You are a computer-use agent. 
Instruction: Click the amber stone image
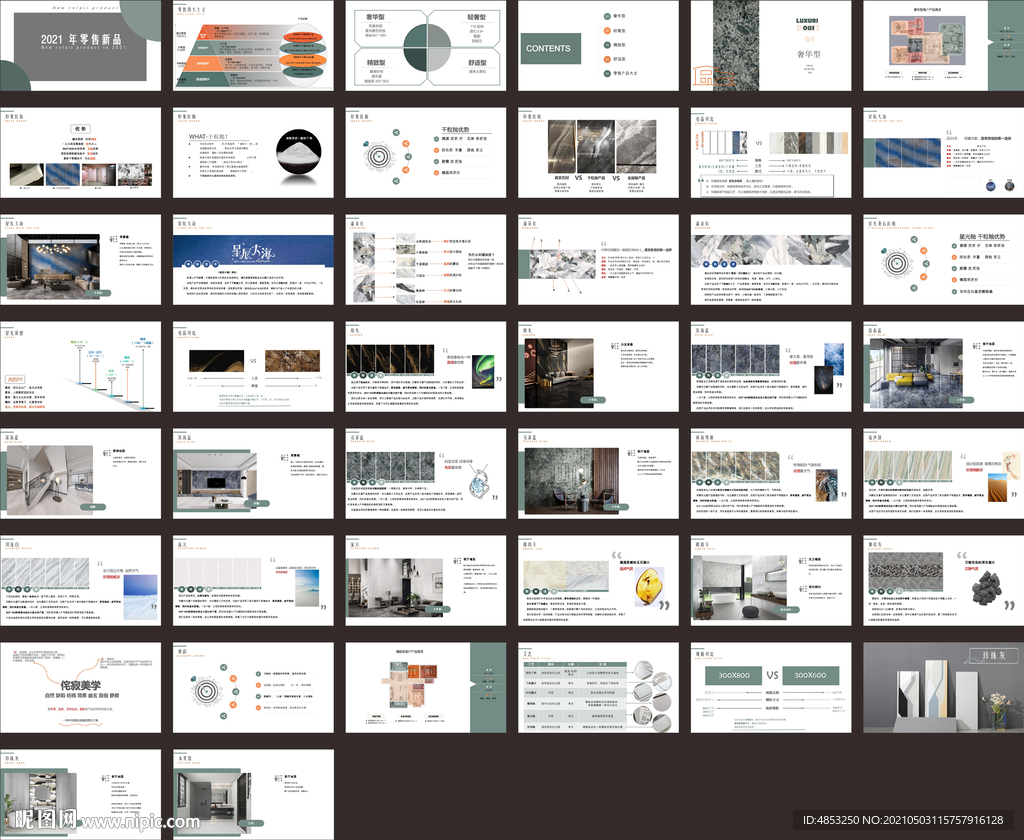pos(649,586)
